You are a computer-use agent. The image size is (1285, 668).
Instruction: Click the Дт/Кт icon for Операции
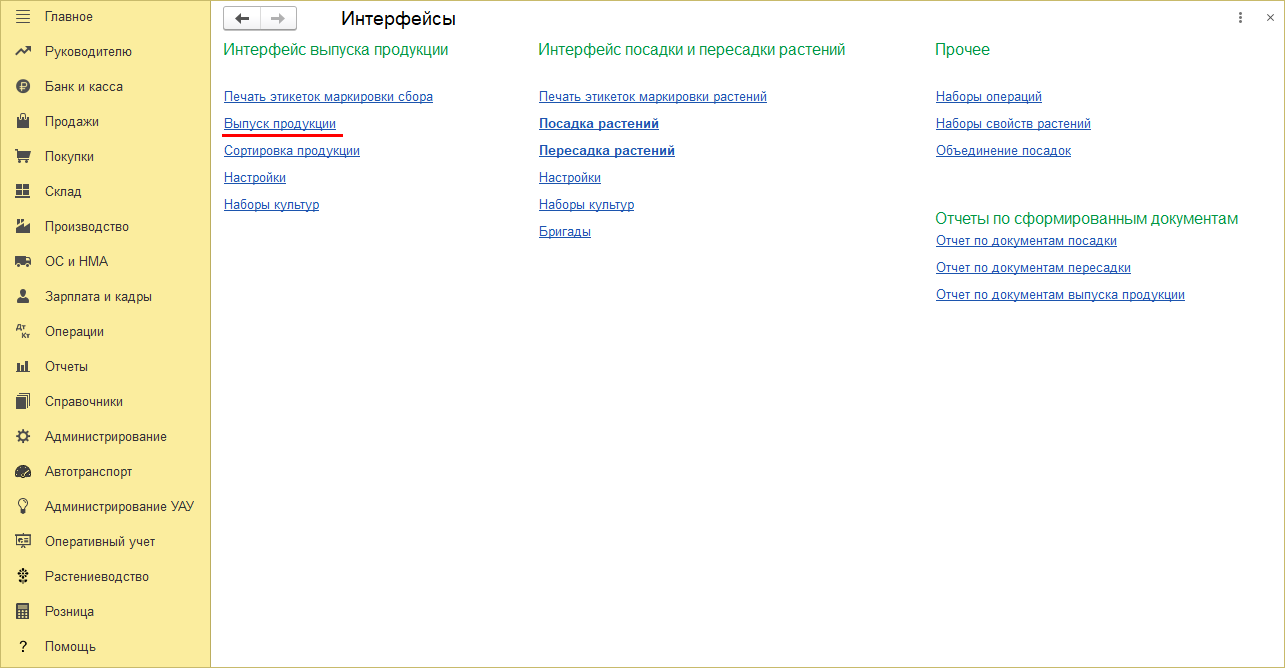[23, 332]
